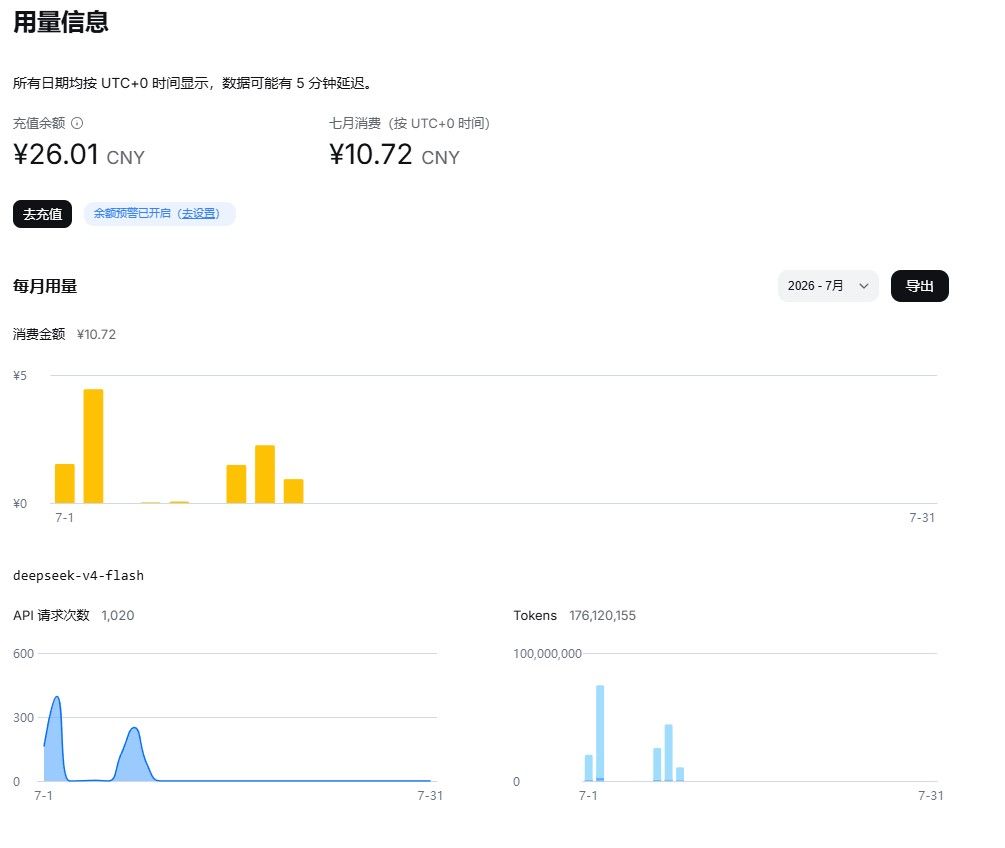
Task: Click the second peak of API requests curve
Action: [x=134, y=729]
